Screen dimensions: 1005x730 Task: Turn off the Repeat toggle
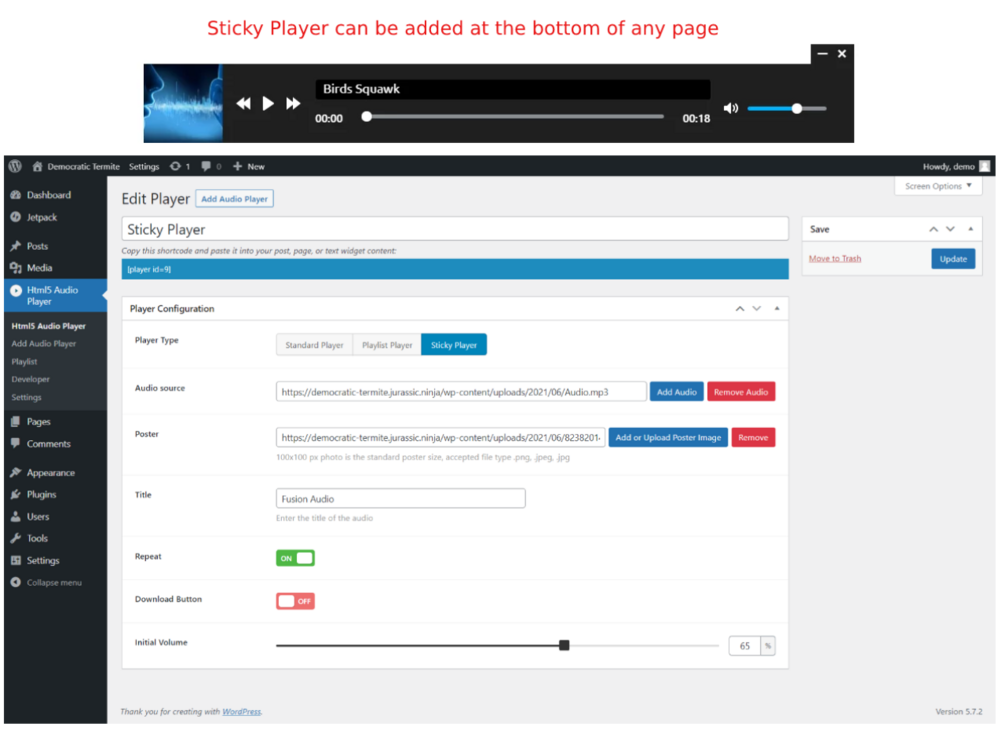tap(295, 558)
